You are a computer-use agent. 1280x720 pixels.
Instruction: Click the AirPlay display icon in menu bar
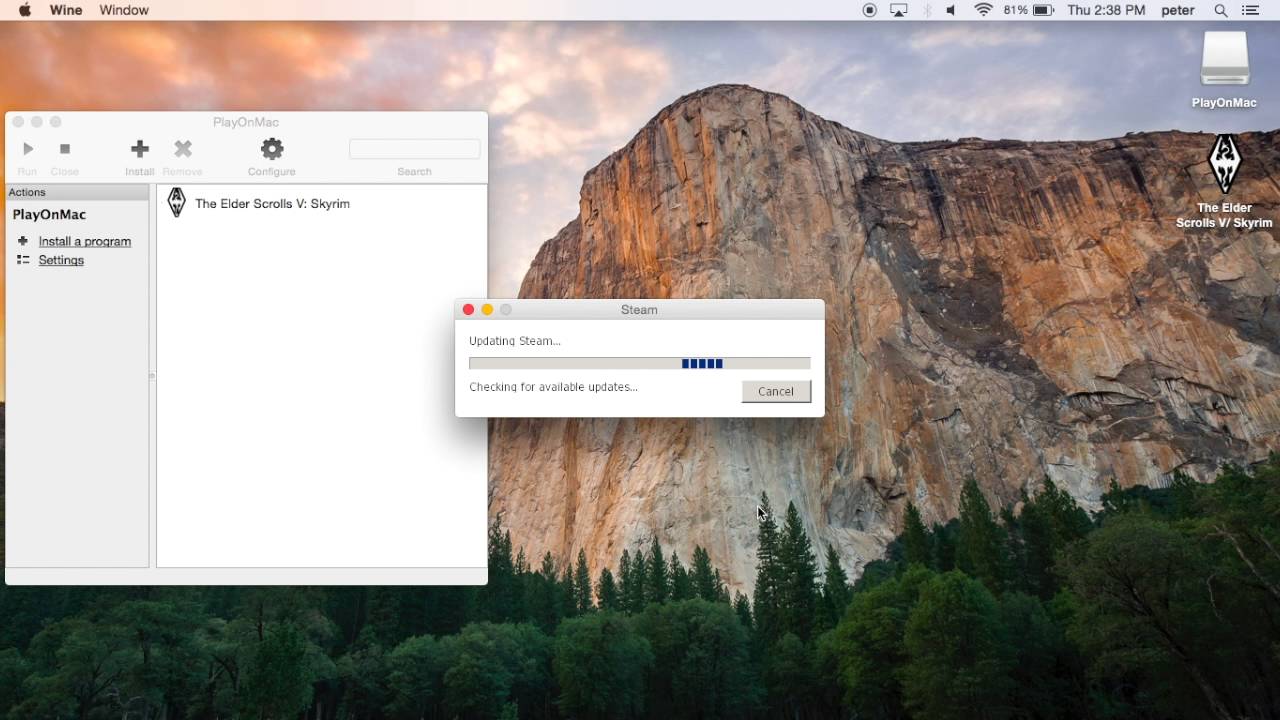[899, 10]
